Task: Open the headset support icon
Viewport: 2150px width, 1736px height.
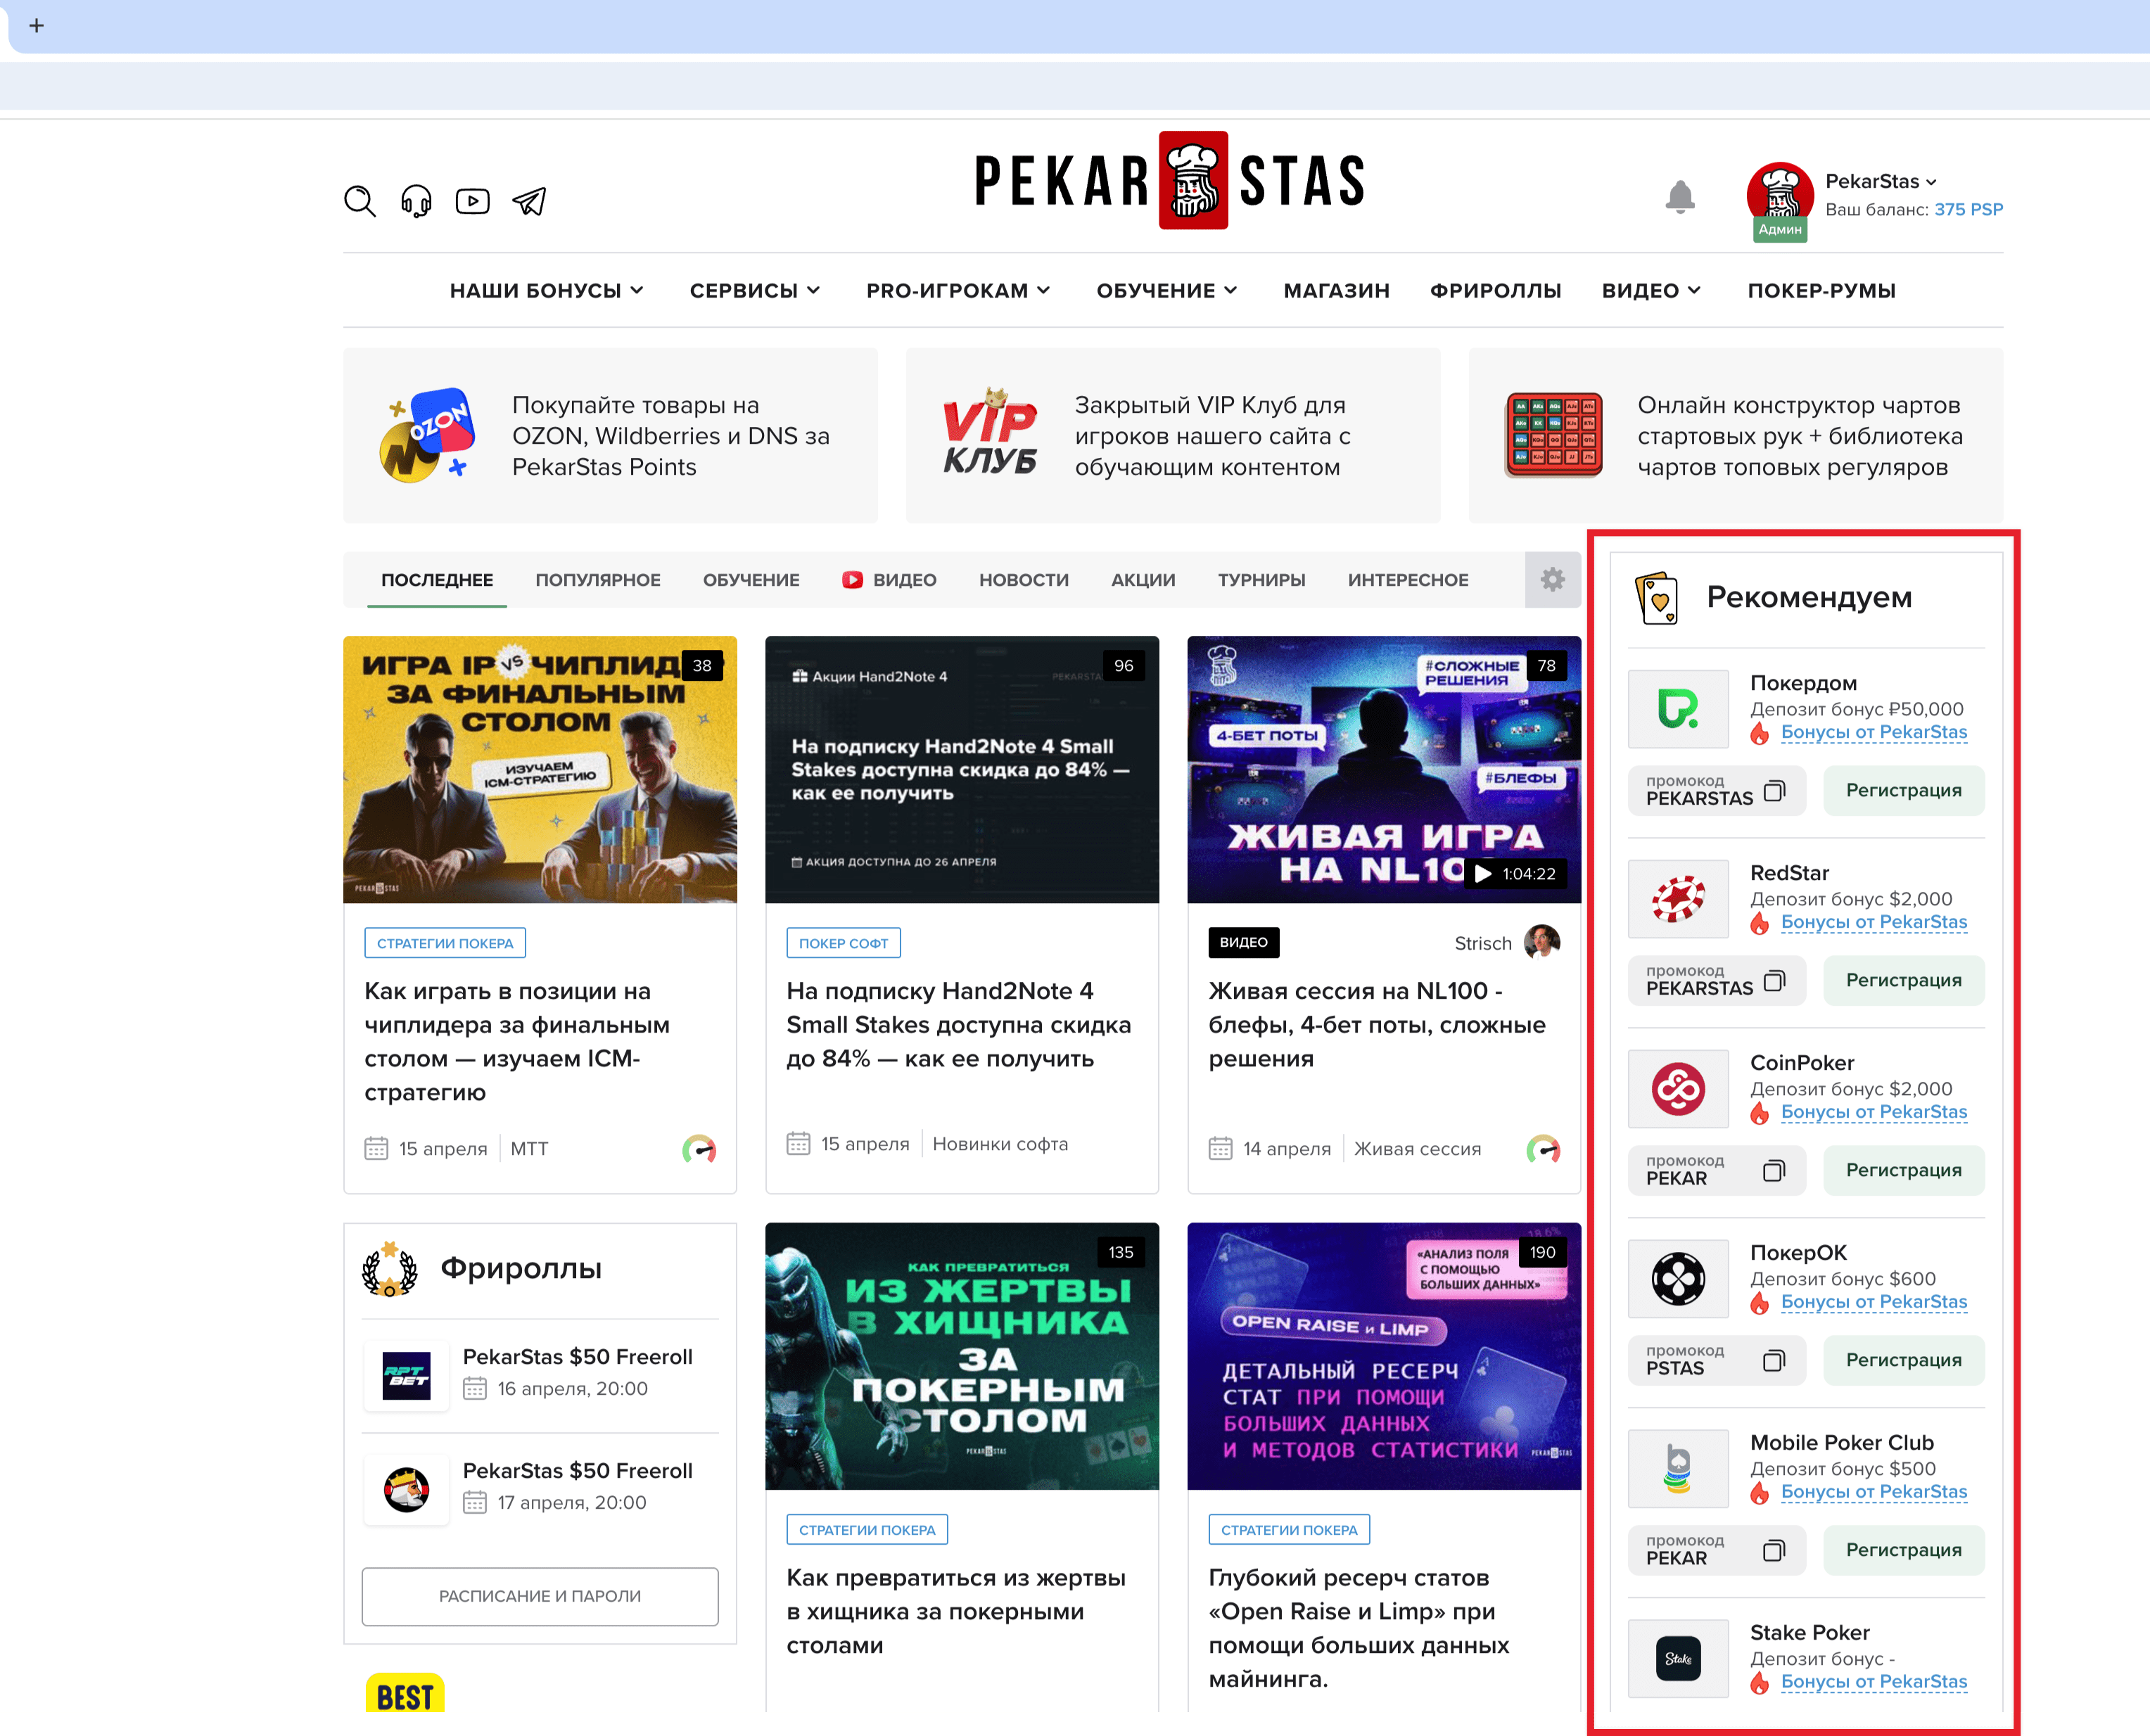Action: point(416,201)
